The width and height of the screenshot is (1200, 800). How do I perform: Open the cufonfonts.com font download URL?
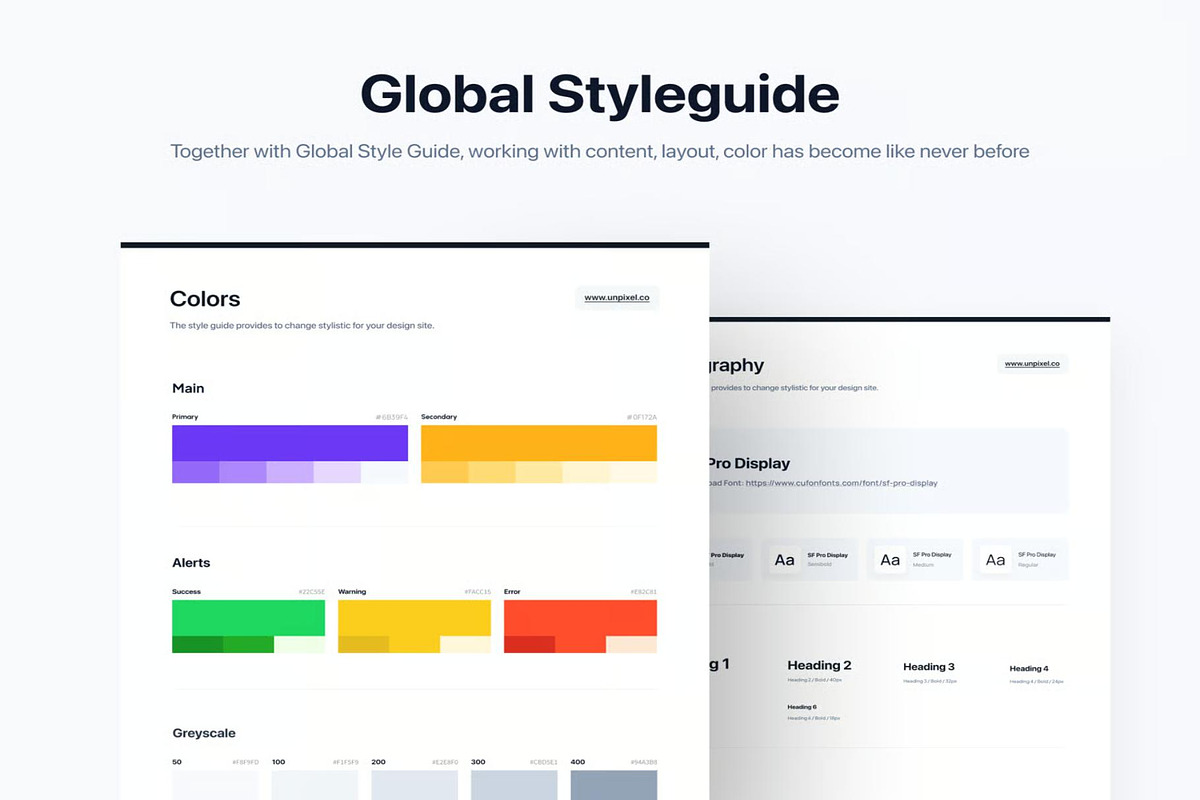[841, 483]
